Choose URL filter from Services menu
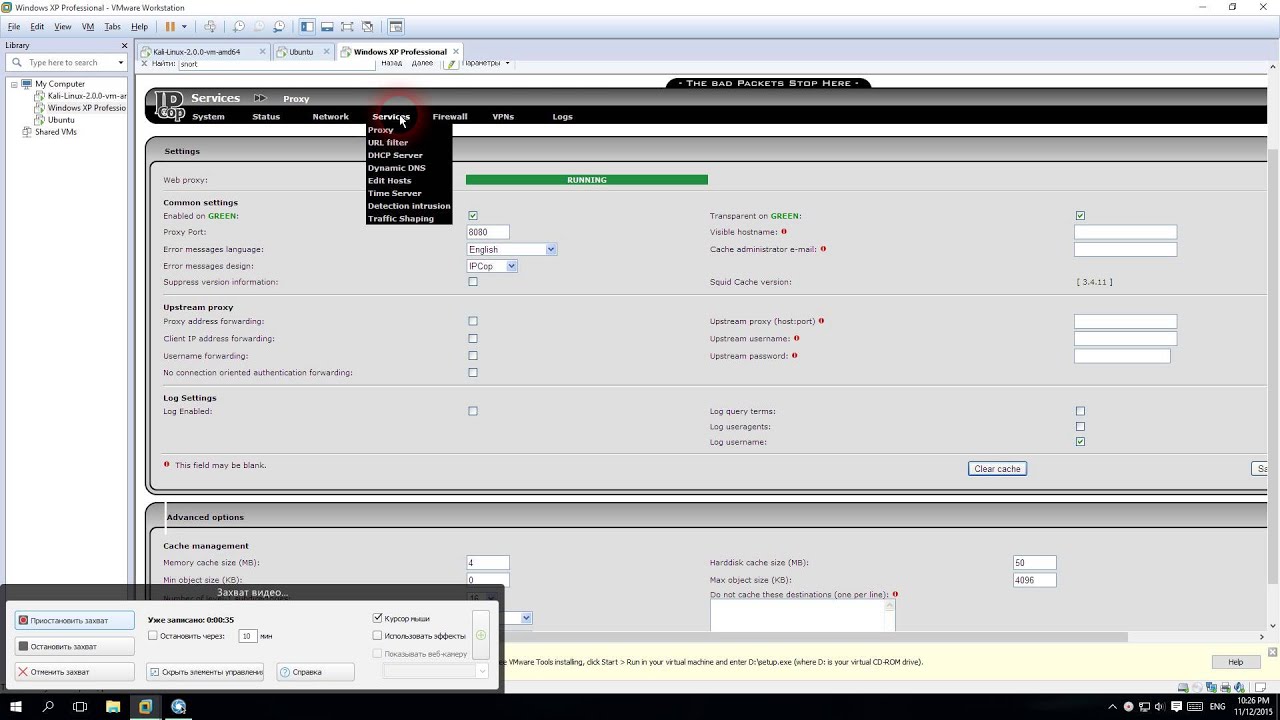The height and width of the screenshot is (720, 1280). [388, 143]
